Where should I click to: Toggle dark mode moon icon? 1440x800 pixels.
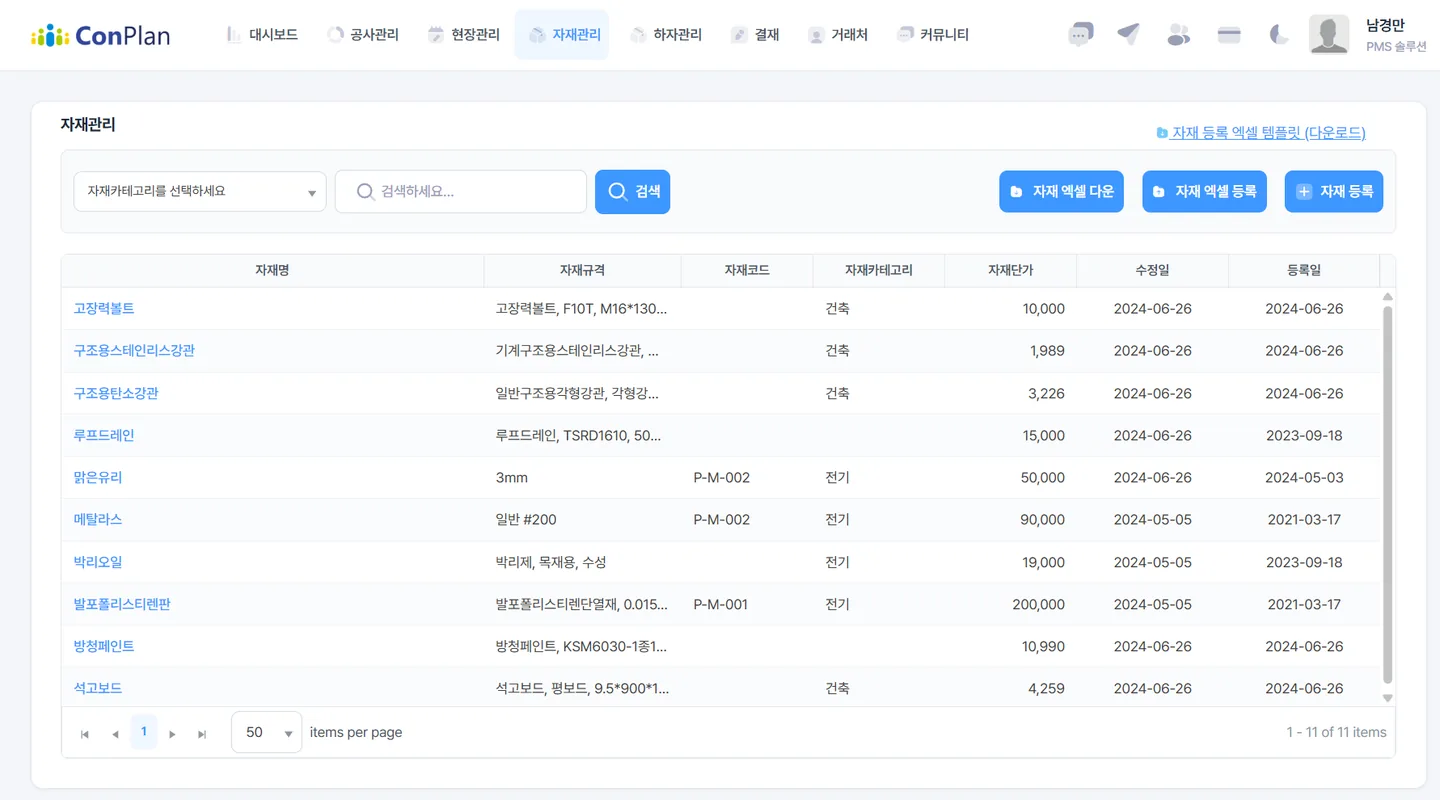(x=1279, y=35)
